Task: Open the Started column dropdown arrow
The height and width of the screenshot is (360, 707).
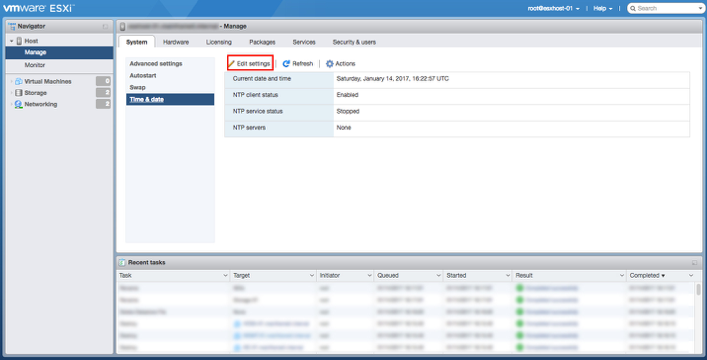Action: click(507, 276)
